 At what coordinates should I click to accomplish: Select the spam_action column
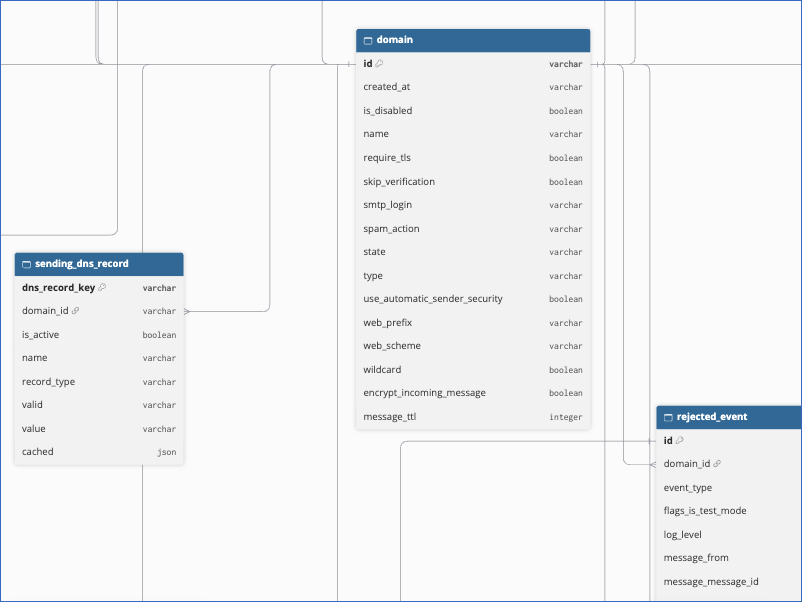(x=473, y=229)
